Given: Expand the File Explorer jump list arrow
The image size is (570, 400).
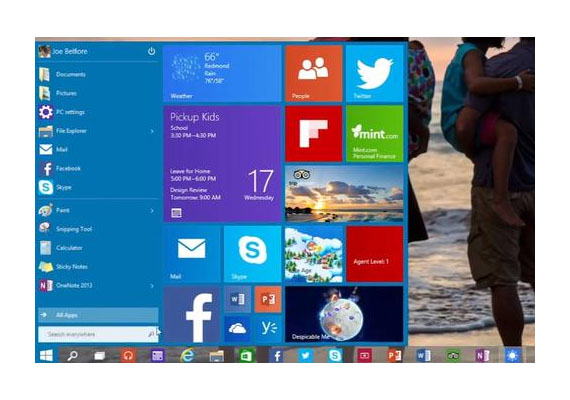Looking at the screenshot, I should click(x=152, y=131).
